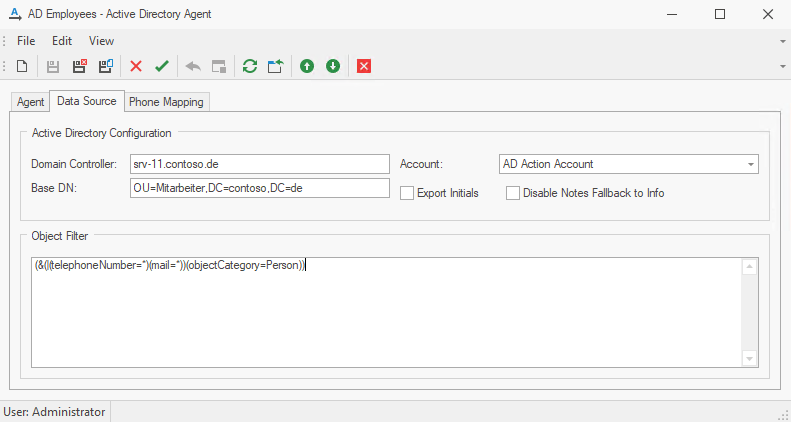Screen dimensions: 791x422
Task: Click the red square close icon
Action: coord(364,66)
